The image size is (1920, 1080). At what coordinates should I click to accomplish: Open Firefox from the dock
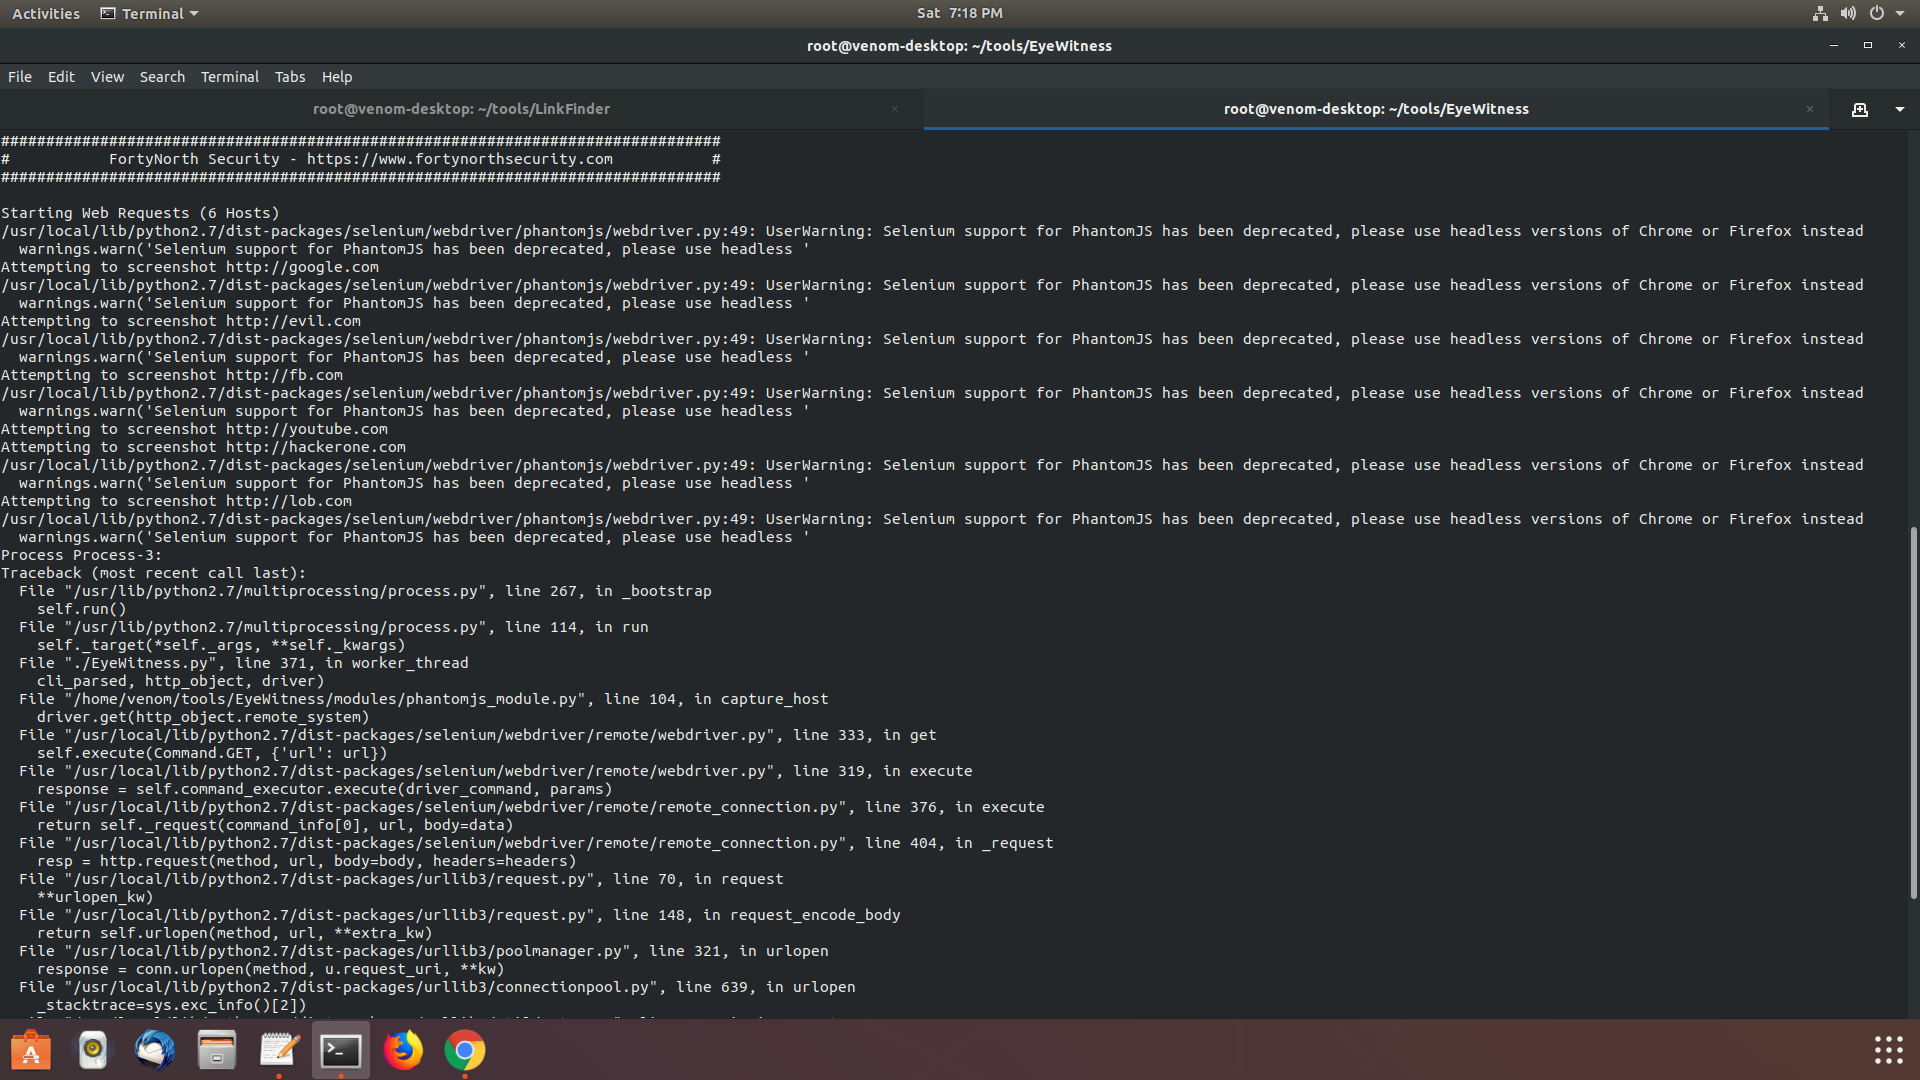[403, 1050]
